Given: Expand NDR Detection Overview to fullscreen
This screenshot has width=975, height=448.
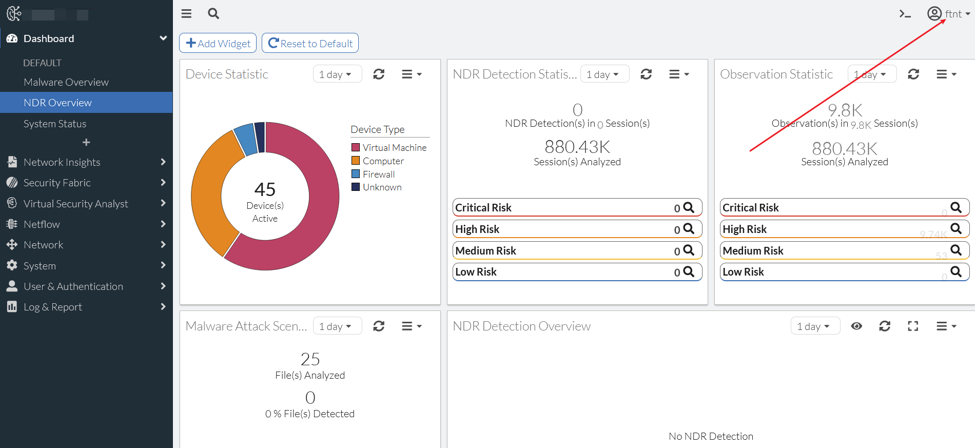Looking at the screenshot, I should 913,326.
